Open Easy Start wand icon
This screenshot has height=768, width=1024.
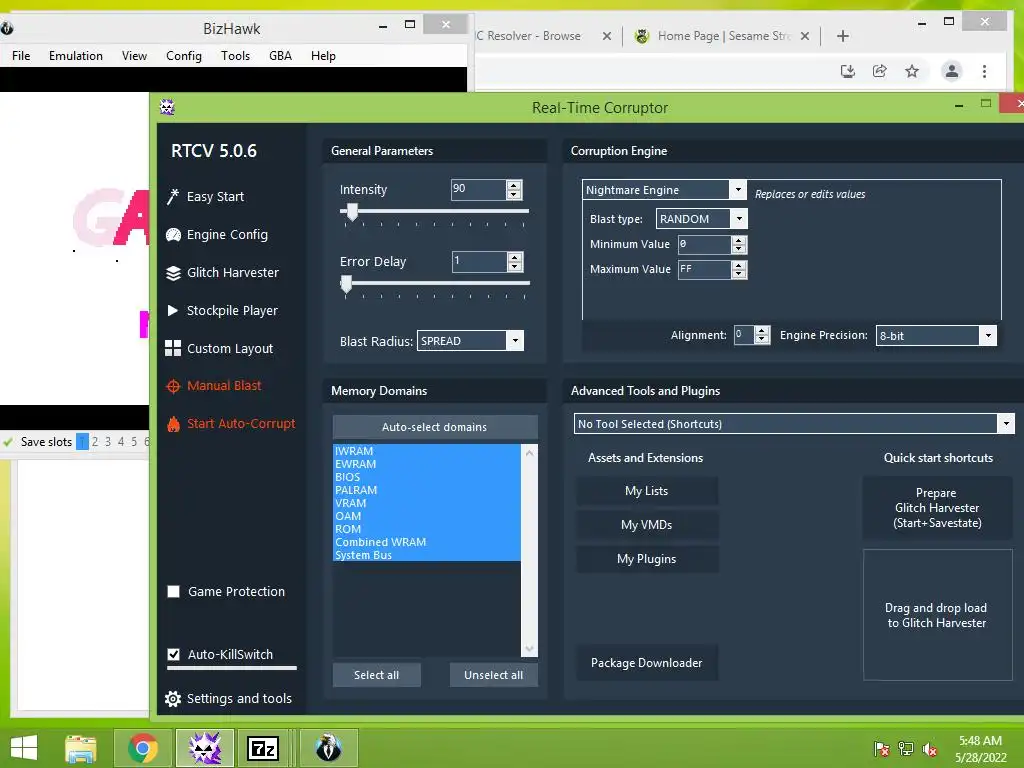pyautogui.click(x=172, y=197)
